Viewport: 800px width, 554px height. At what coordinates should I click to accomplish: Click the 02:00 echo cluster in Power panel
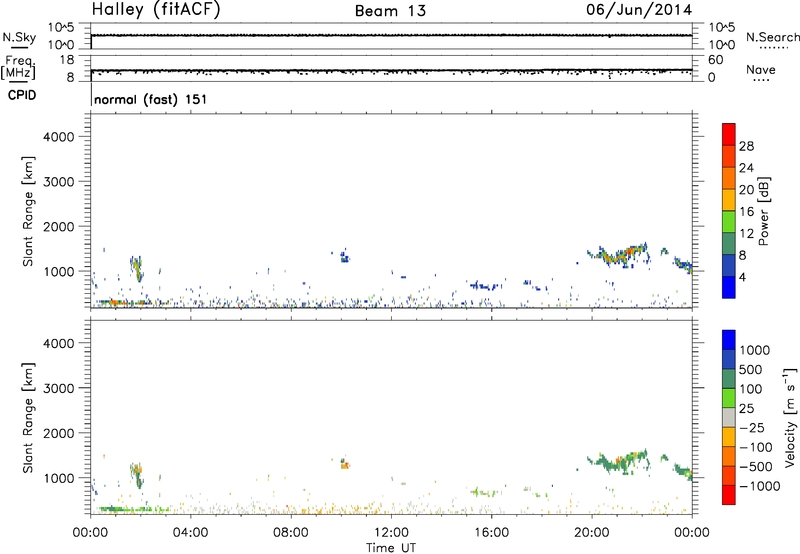point(137,268)
